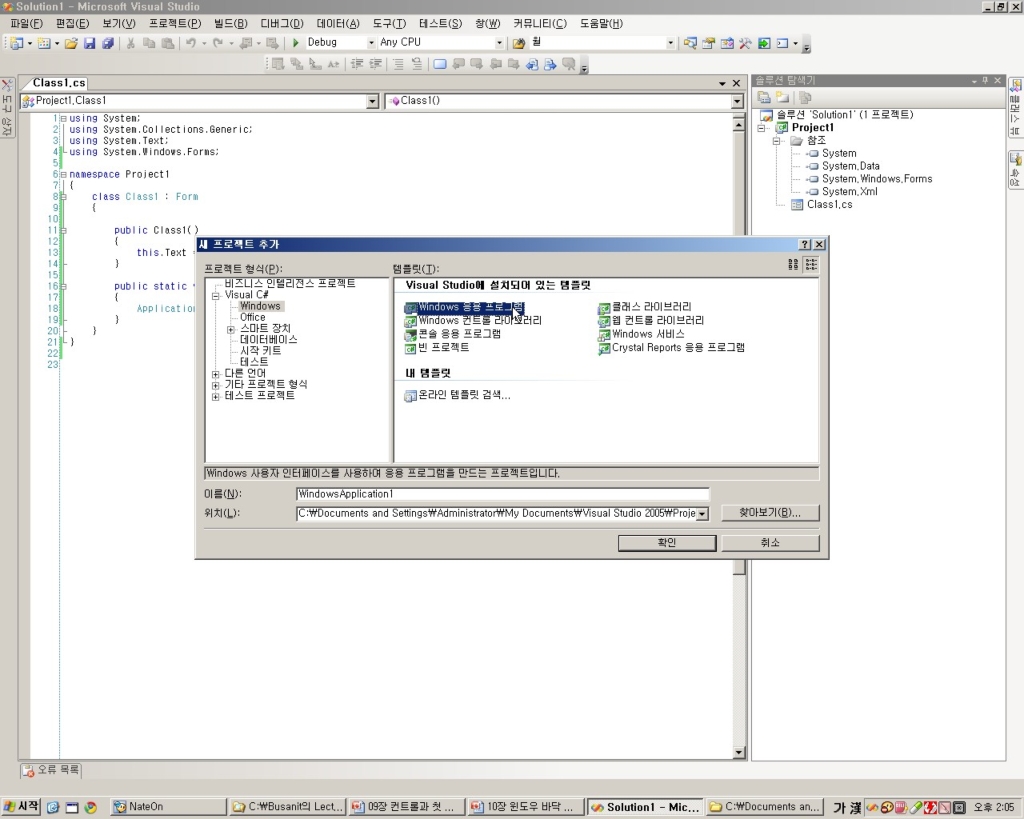Image resolution: width=1024 pixels, height=819 pixels.
Task: Click 확인 button in dialog
Action: pyautogui.click(x=667, y=543)
